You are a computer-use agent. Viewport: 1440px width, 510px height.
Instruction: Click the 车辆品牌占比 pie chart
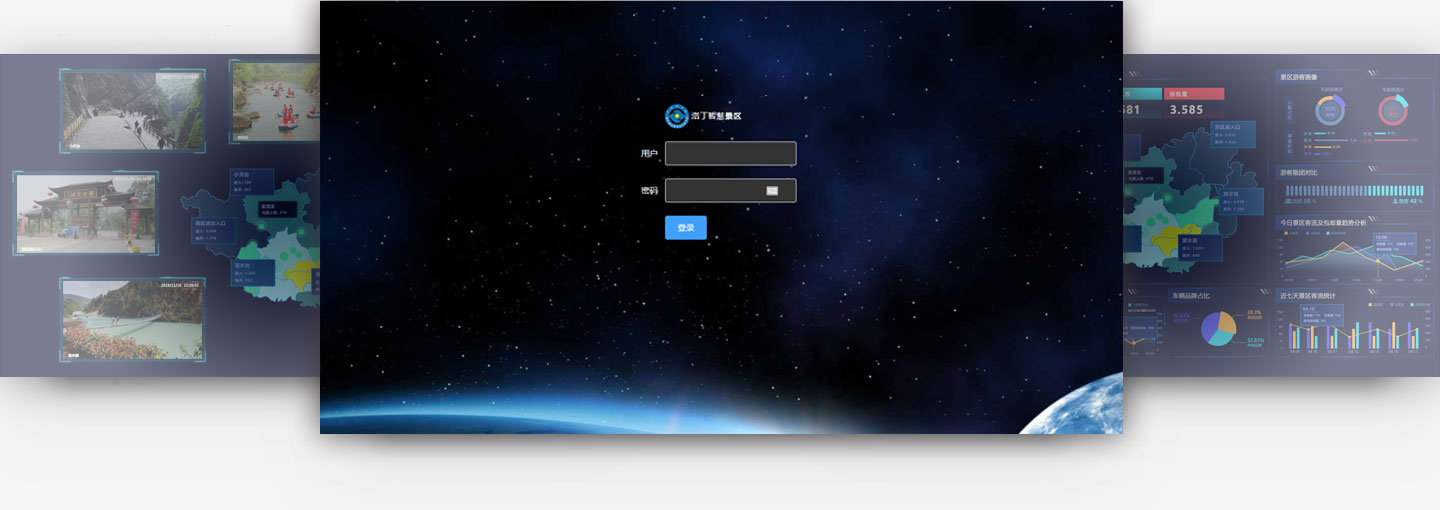point(1217,328)
